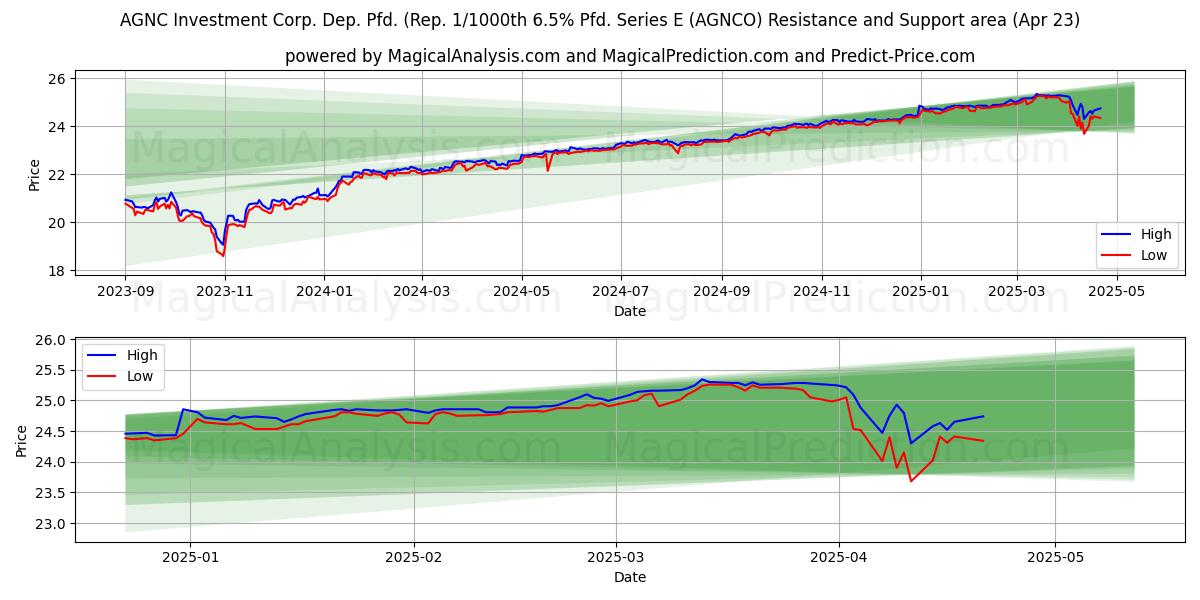
Task: Click the 'Price' y-axis label, bottom chart
Action: coord(23,441)
